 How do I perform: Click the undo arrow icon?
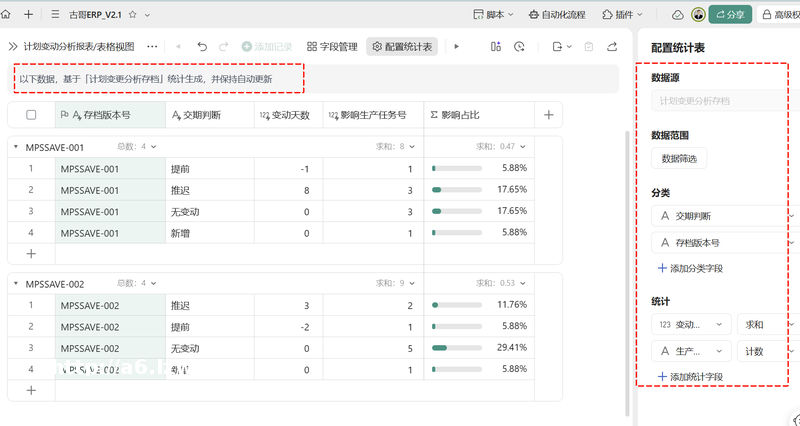pos(202,46)
